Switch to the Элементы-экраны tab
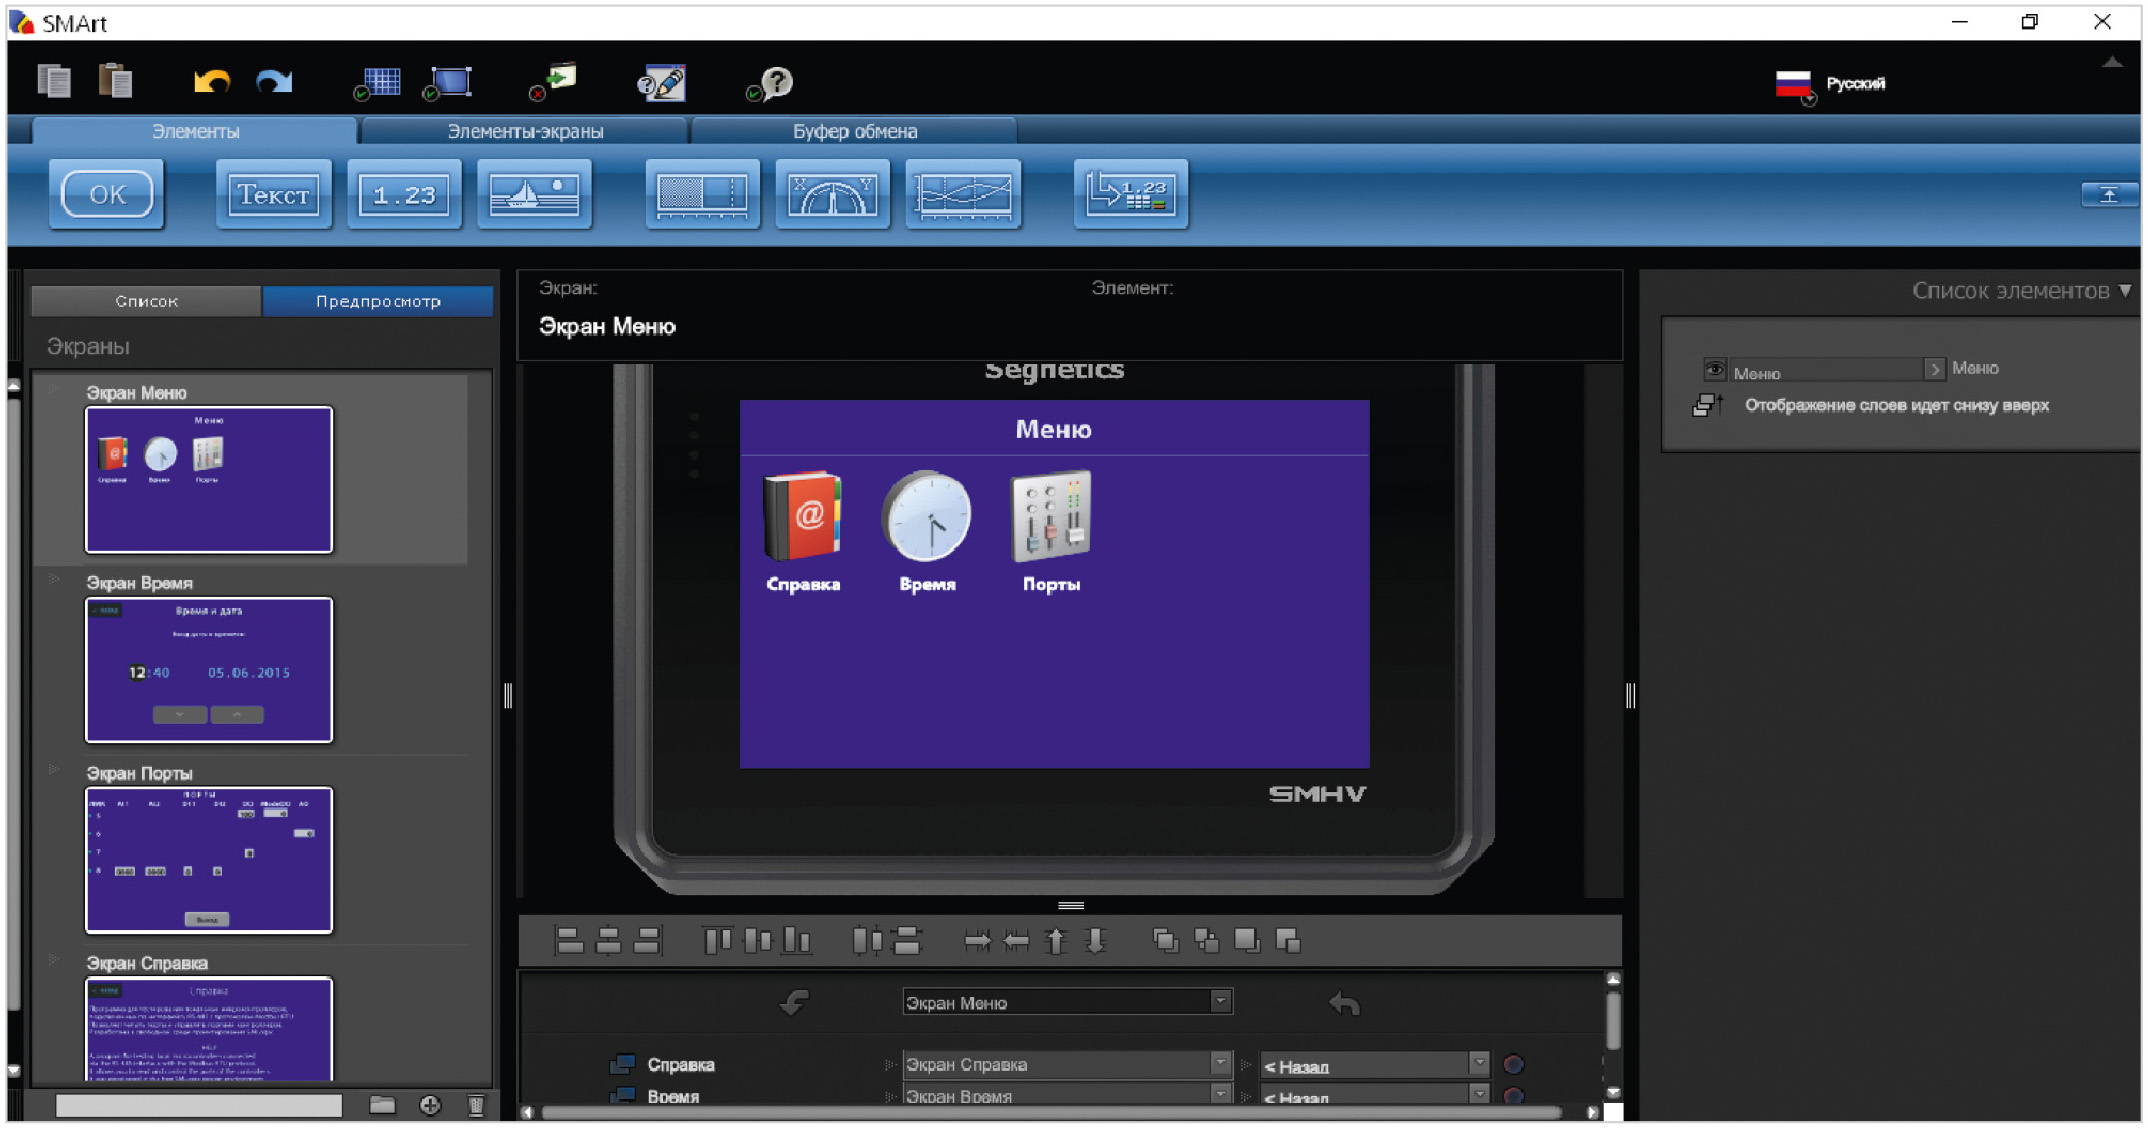 tap(525, 131)
